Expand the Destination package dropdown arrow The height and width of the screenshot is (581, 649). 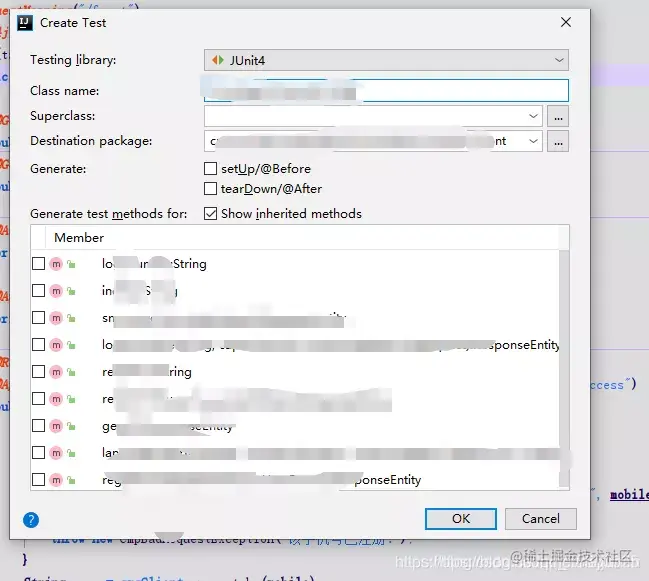(x=533, y=141)
